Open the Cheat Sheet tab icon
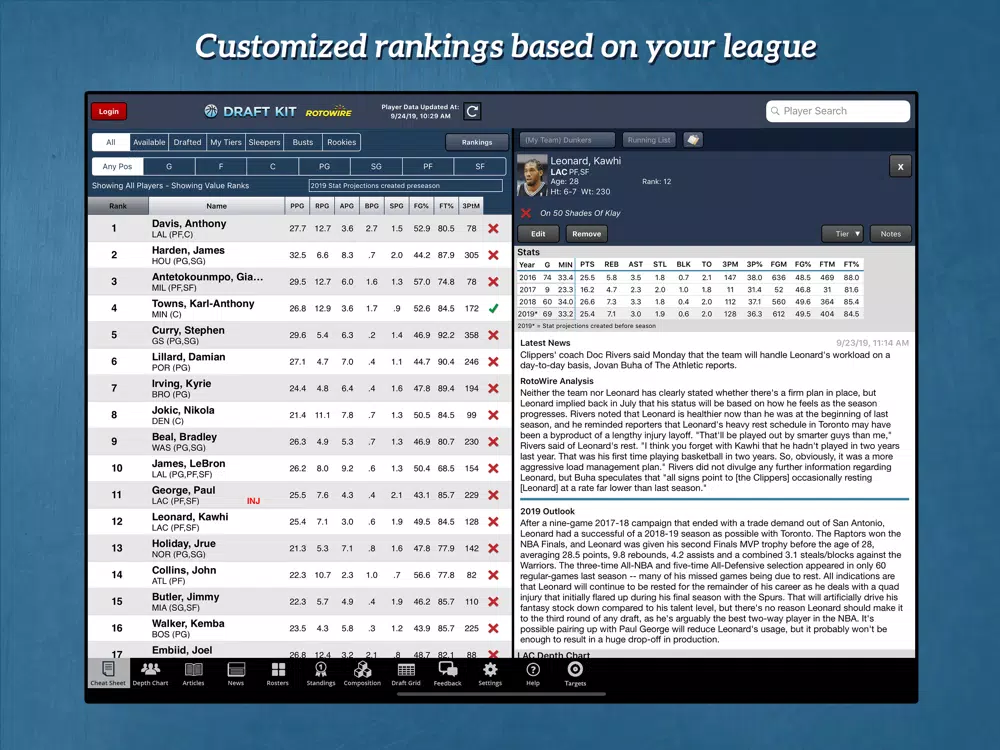The height and width of the screenshot is (750, 1000). point(108,673)
